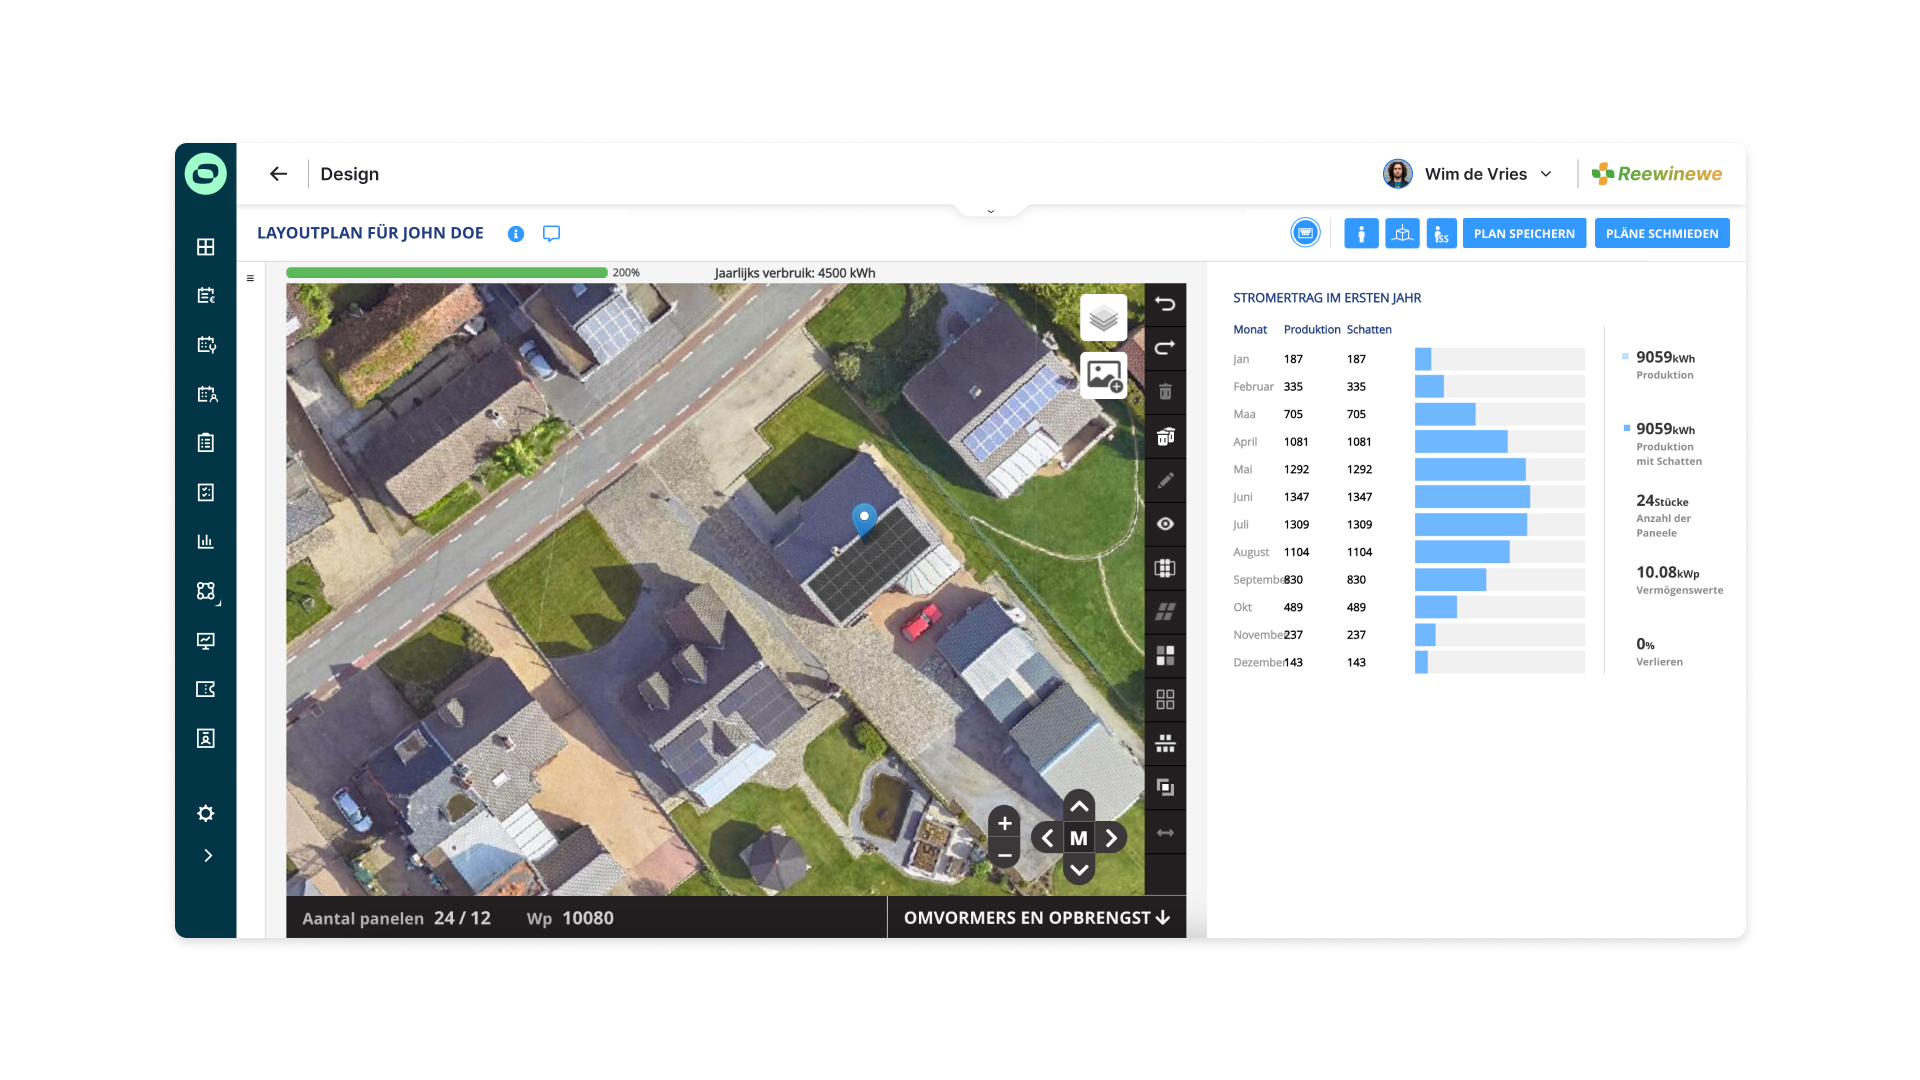
Task: Click the green 200% progress bar
Action: (x=447, y=272)
